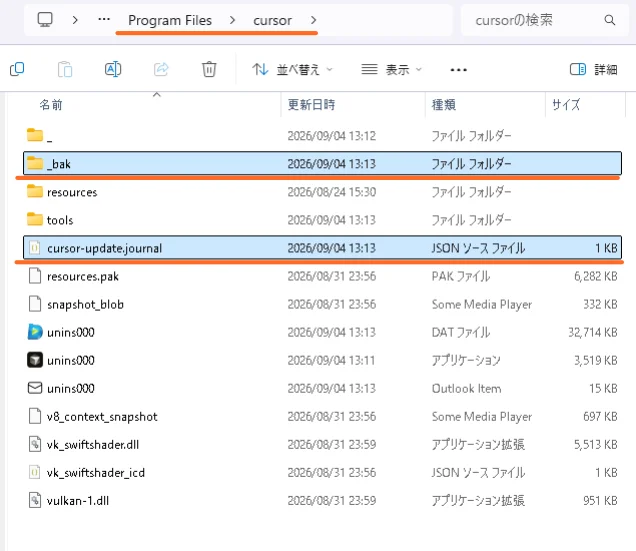Select the cursor breadcrumb segment
The height and width of the screenshot is (551, 636).
coord(272,20)
